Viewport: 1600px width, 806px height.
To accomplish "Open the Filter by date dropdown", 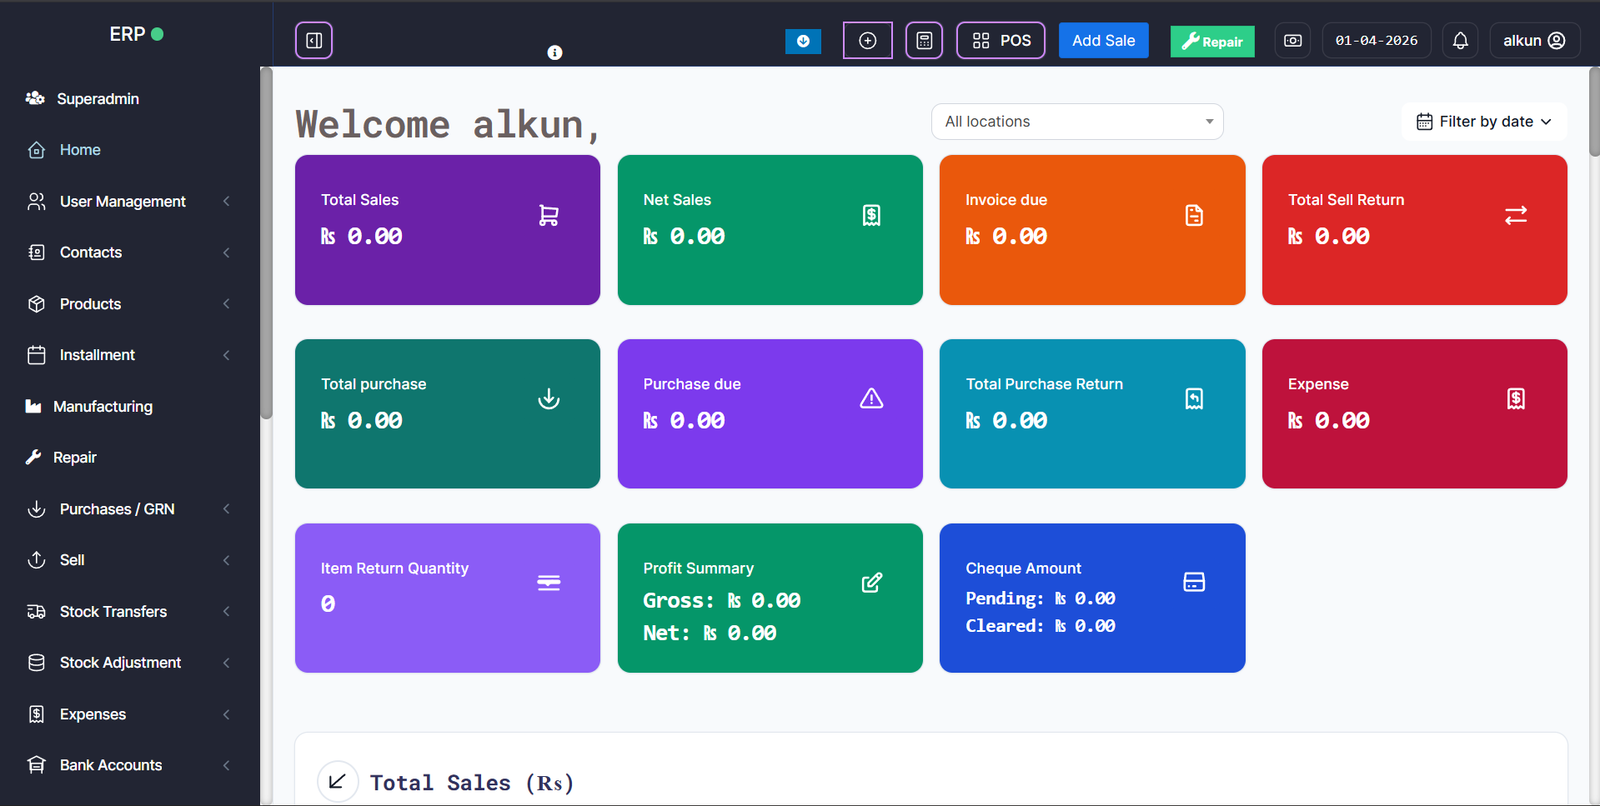I will tap(1484, 122).
